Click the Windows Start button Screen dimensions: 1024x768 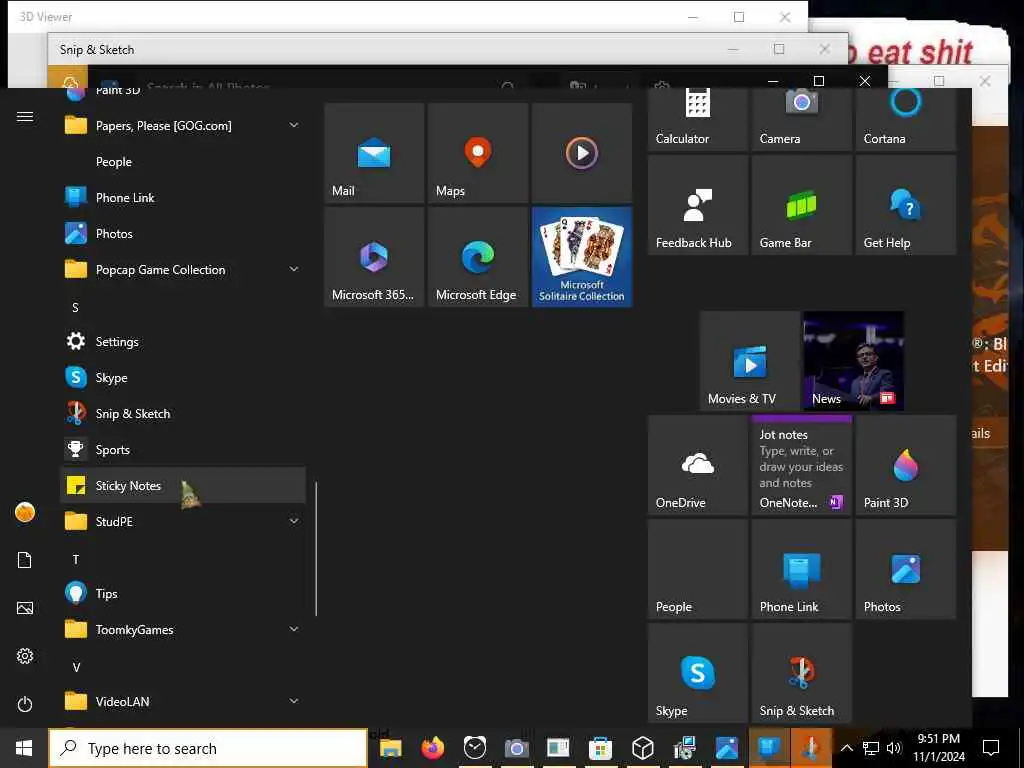tap(24, 748)
